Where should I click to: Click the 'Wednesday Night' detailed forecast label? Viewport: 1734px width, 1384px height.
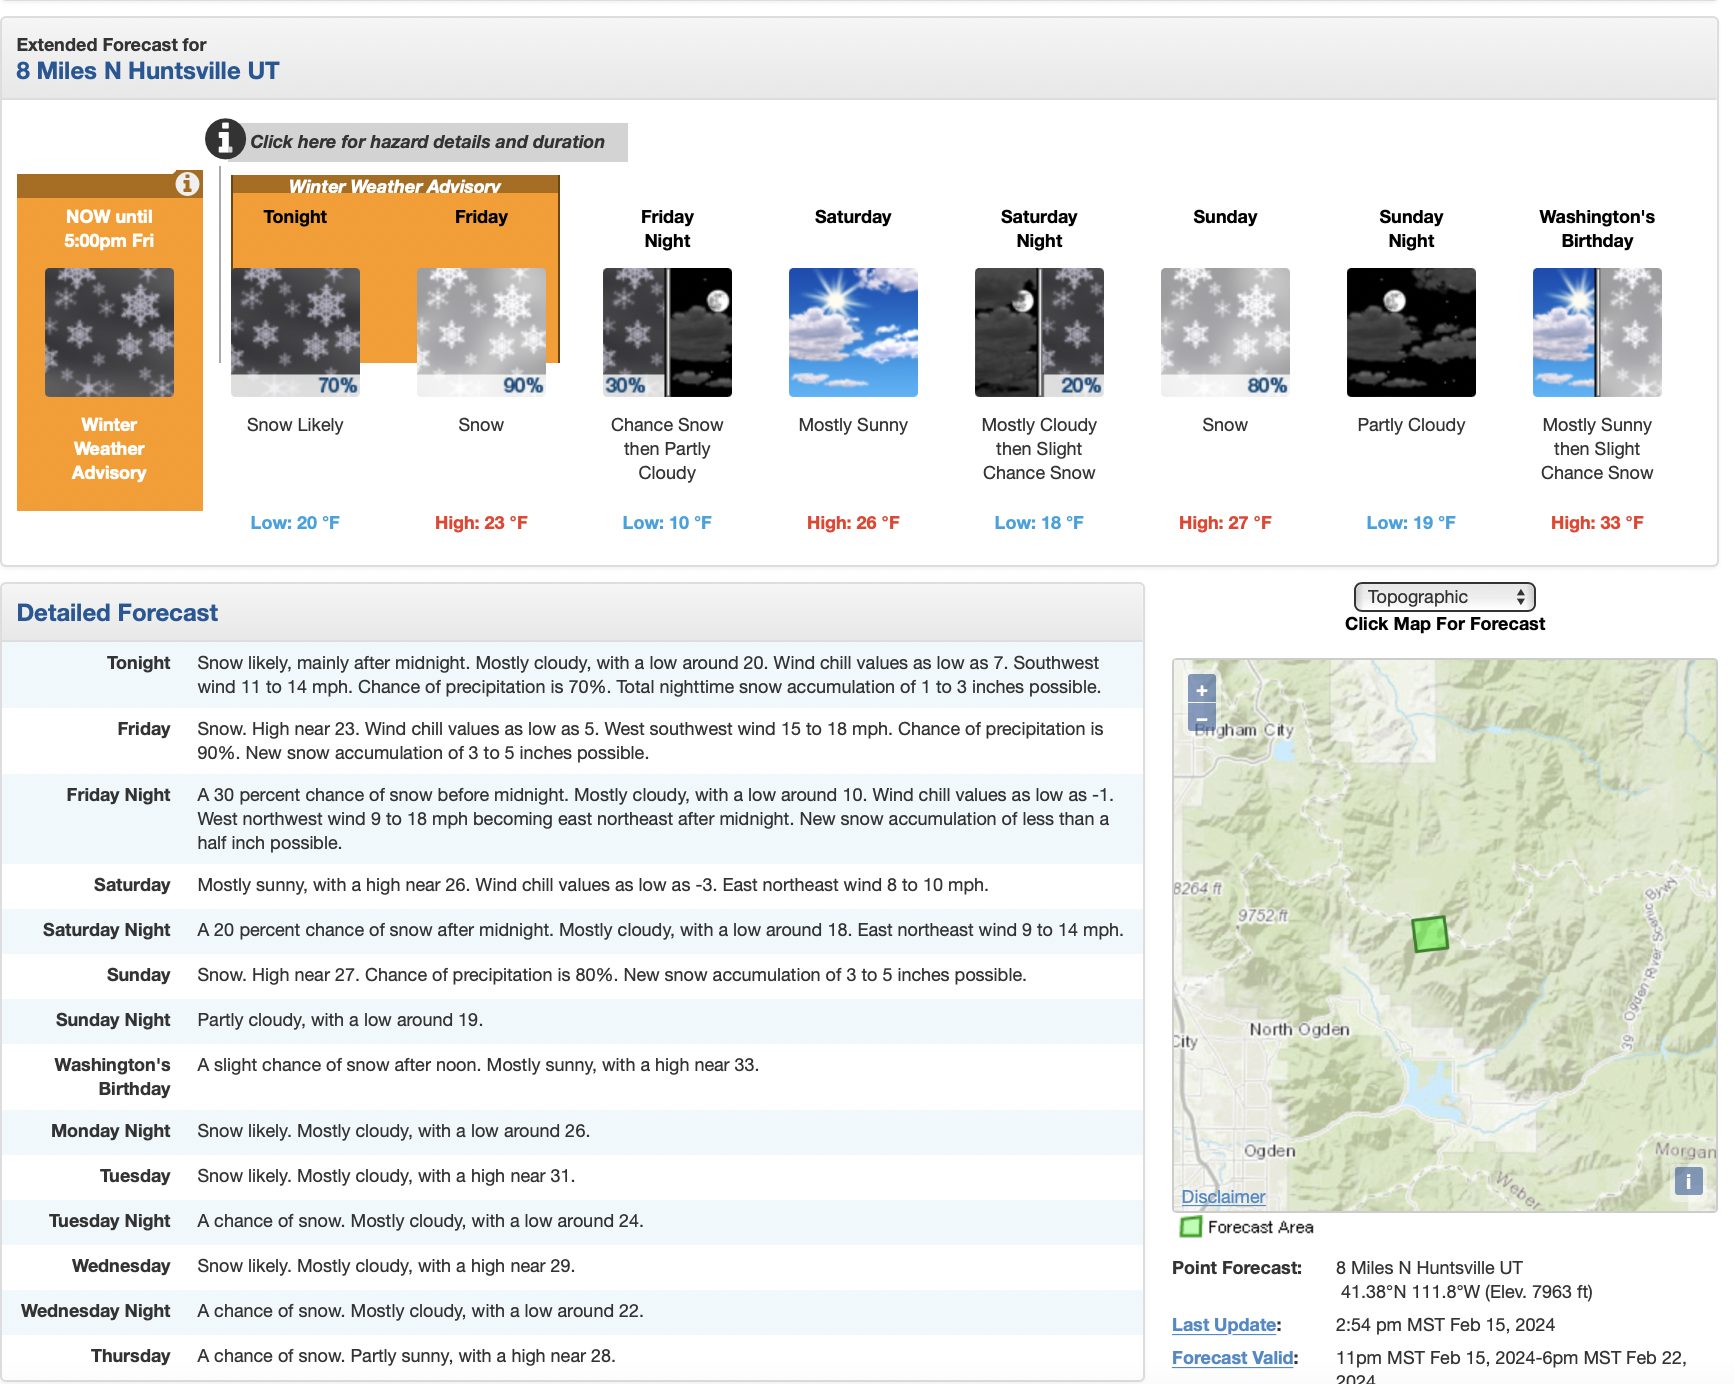click(x=96, y=1311)
